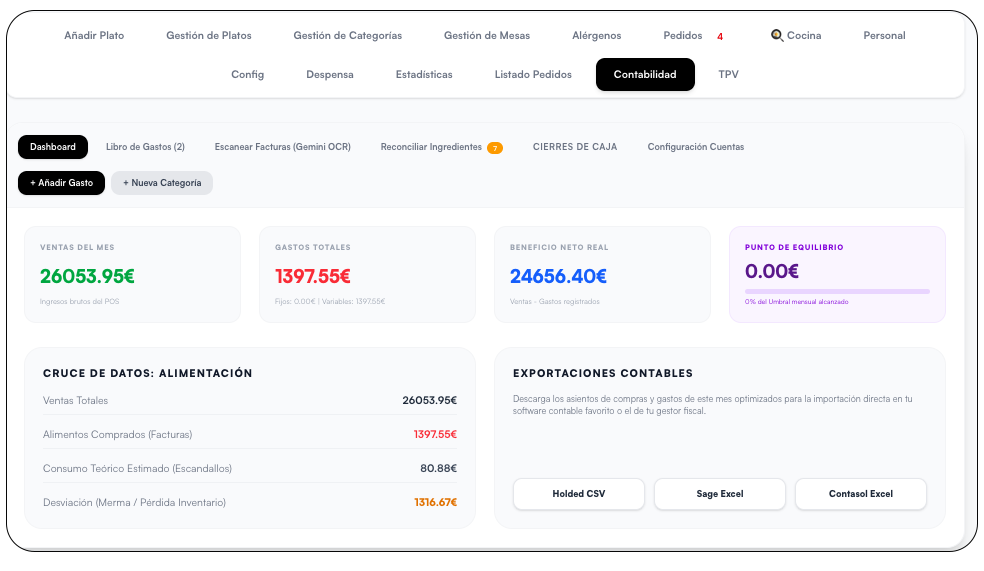Switch to the Estadísticas page
984x571 pixels.
pos(424,75)
